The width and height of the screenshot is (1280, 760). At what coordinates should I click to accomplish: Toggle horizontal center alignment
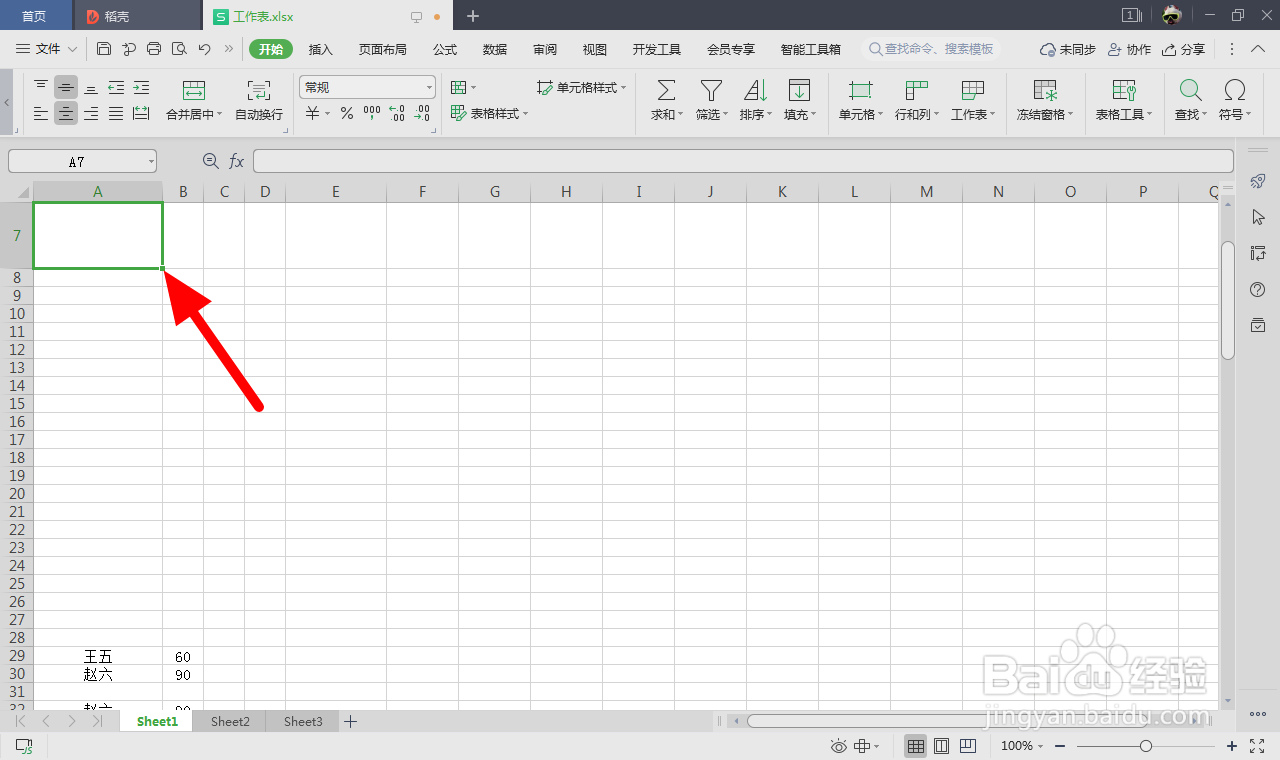(66, 114)
